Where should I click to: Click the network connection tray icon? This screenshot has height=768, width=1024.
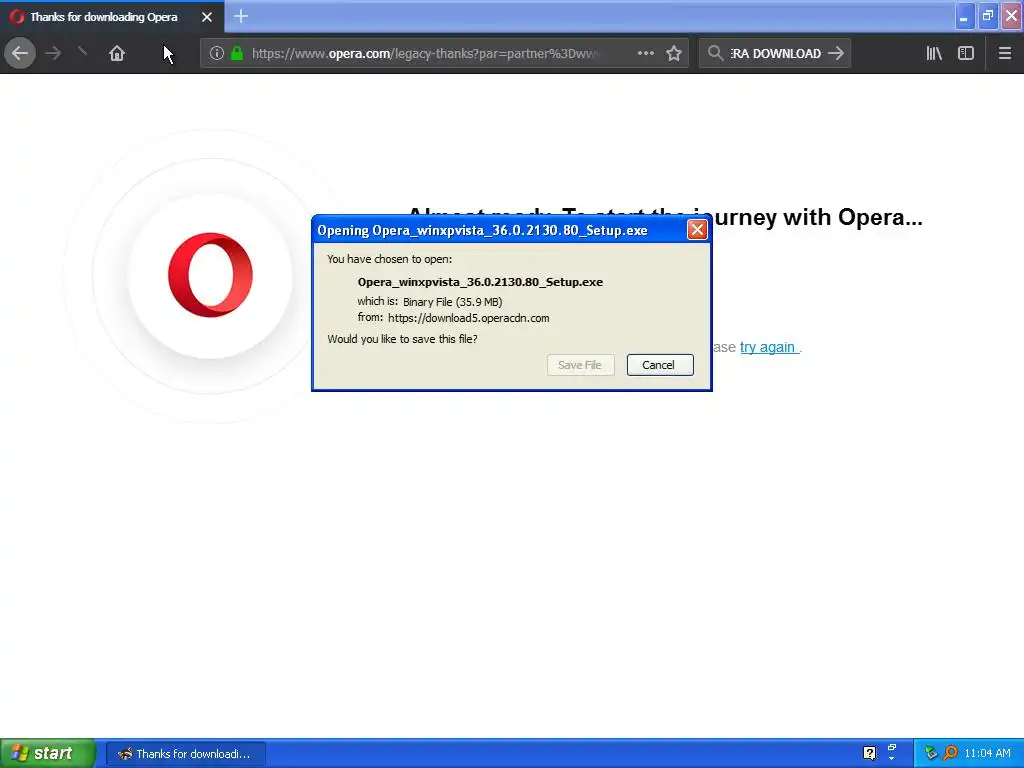[931, 753]
